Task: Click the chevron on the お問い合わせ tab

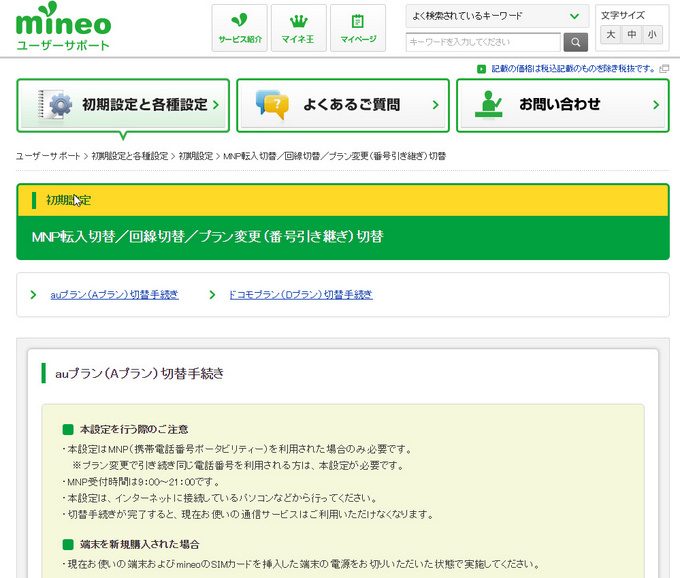Action: (x=656, y=105)
